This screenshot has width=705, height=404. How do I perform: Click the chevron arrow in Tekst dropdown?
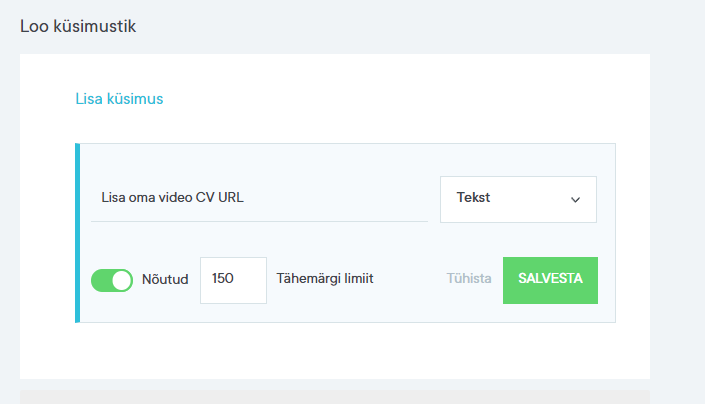coord(575,200)
